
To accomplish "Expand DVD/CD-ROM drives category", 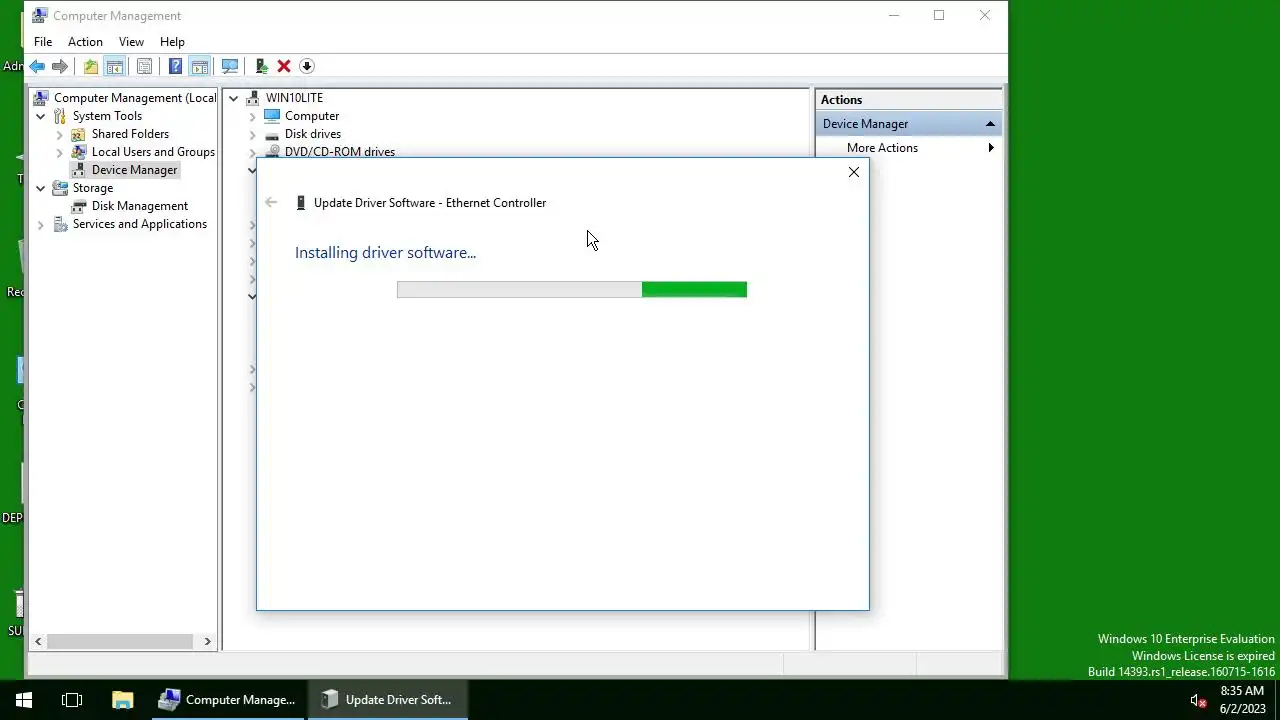I will pyautogui.click(x=253, y=152).
